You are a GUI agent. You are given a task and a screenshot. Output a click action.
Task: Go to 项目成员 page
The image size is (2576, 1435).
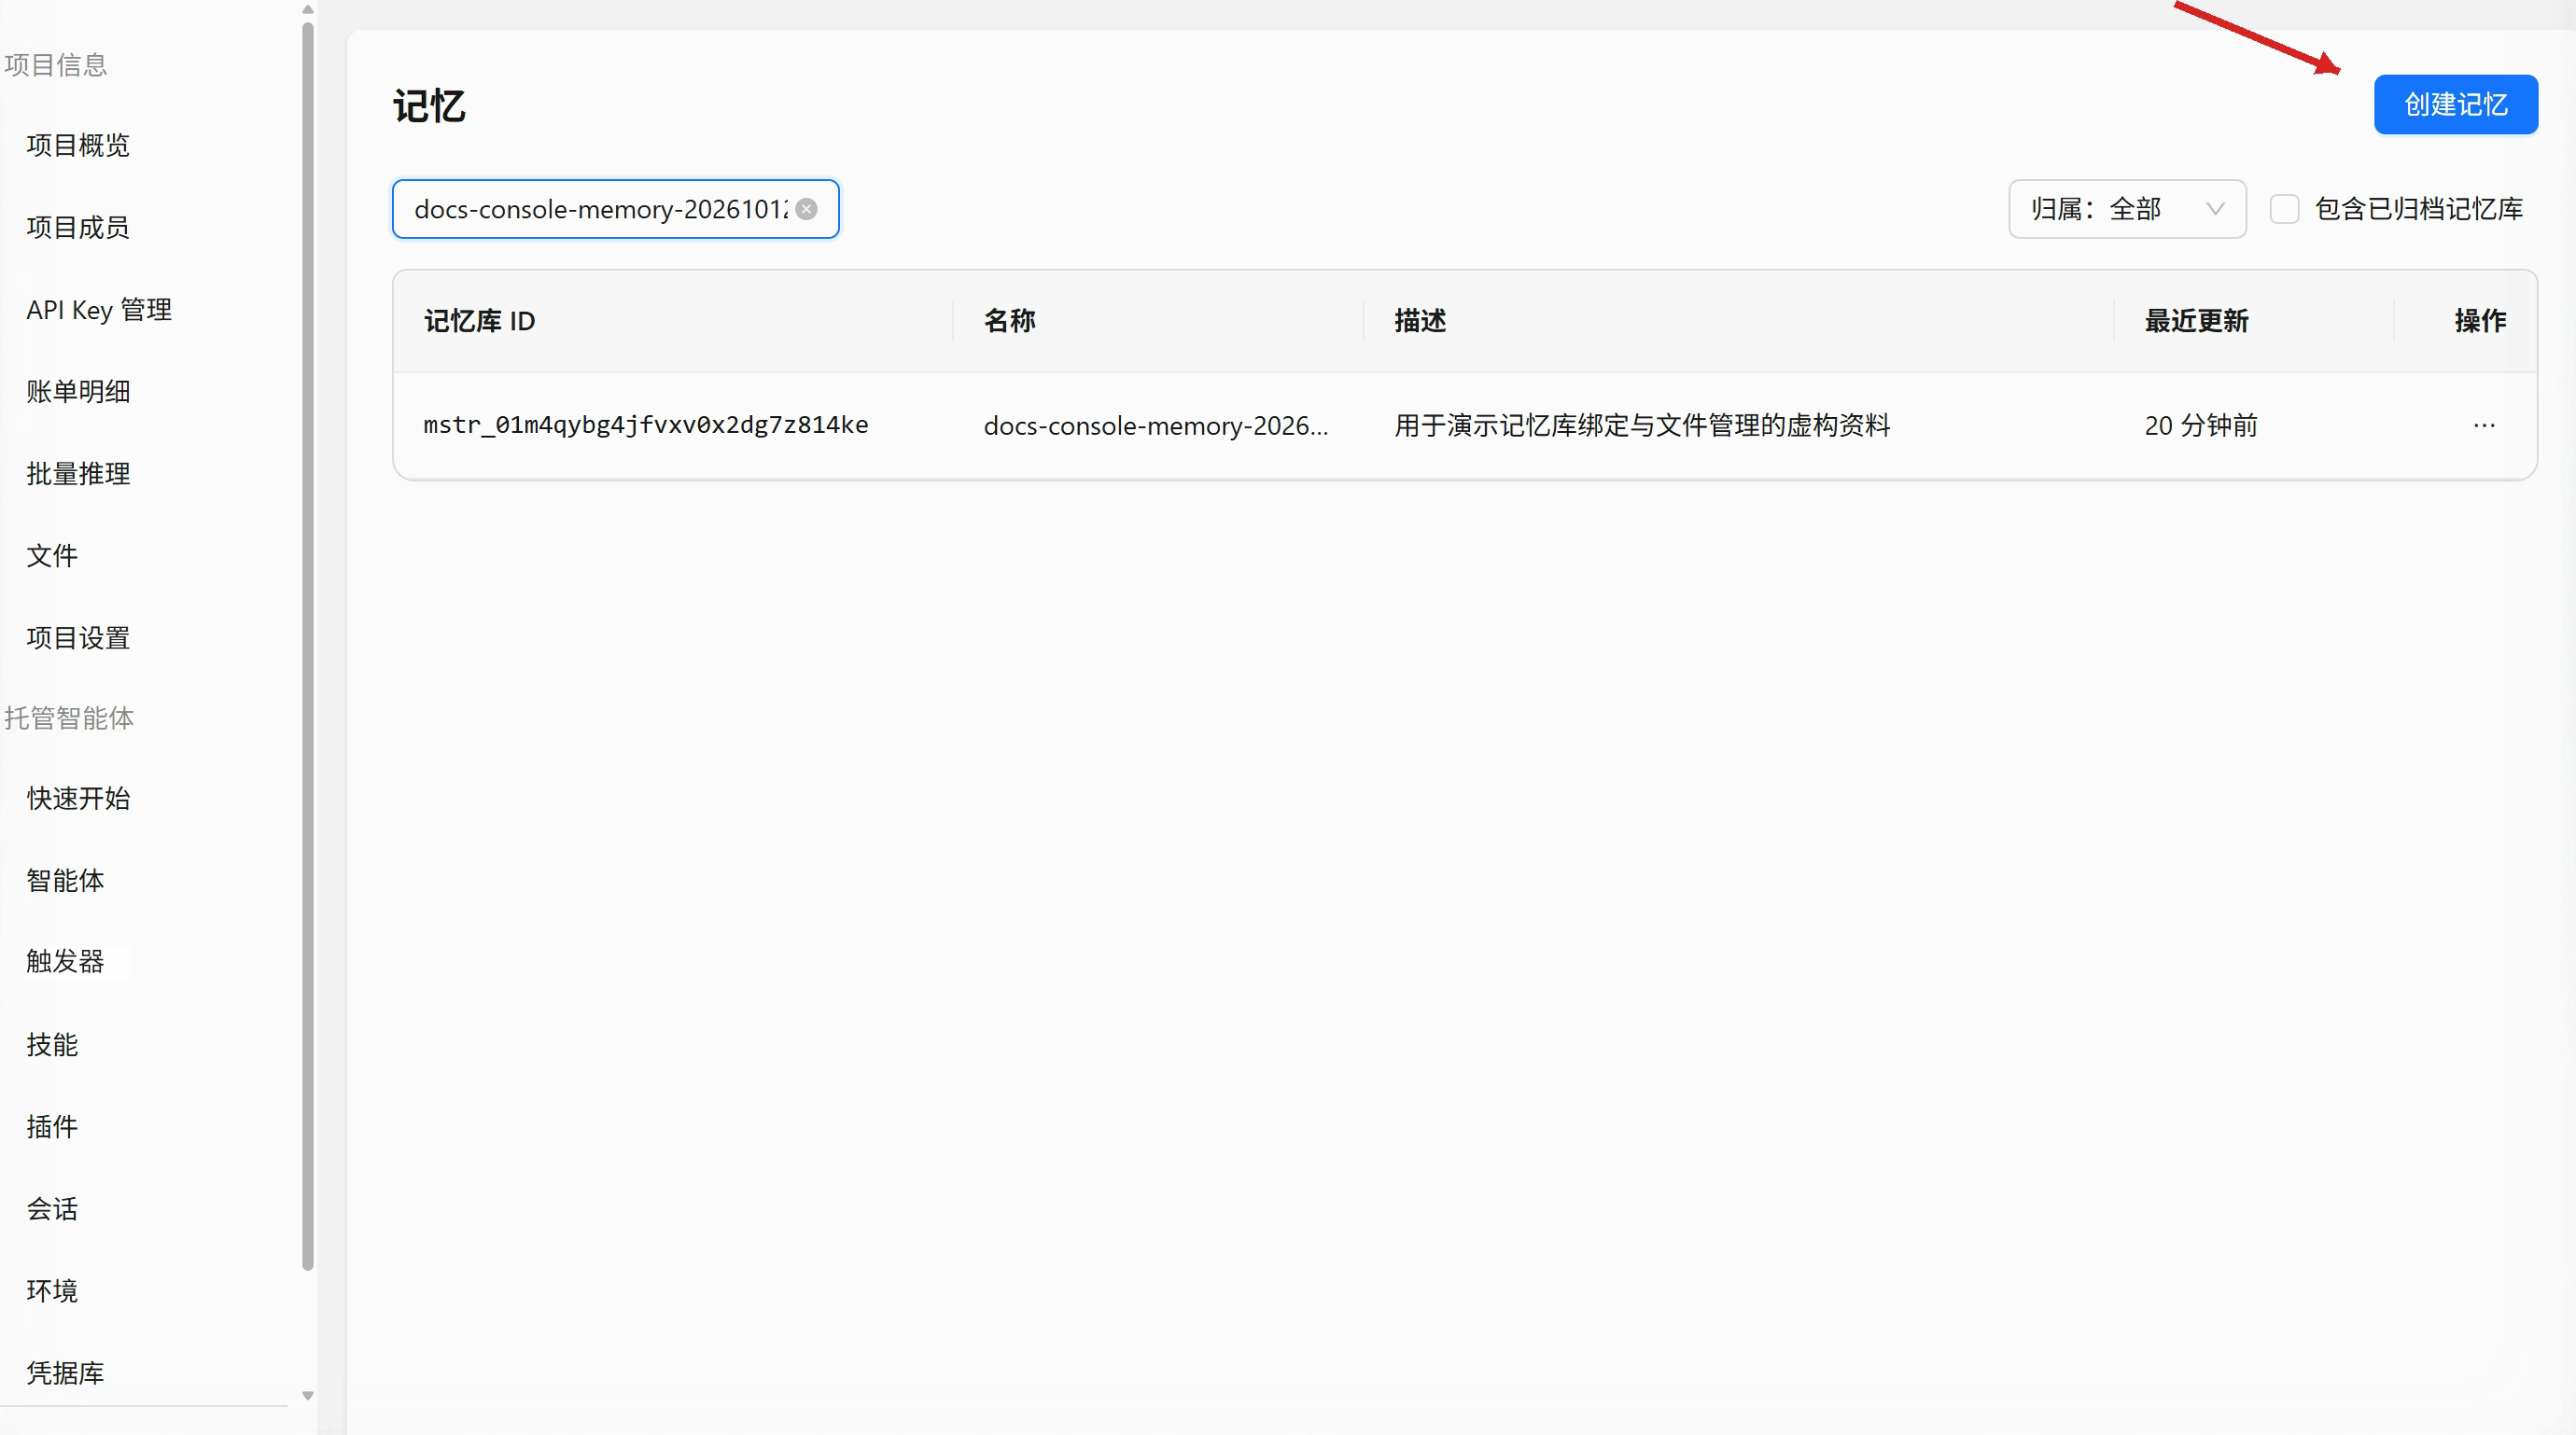[x=78, y=227]
